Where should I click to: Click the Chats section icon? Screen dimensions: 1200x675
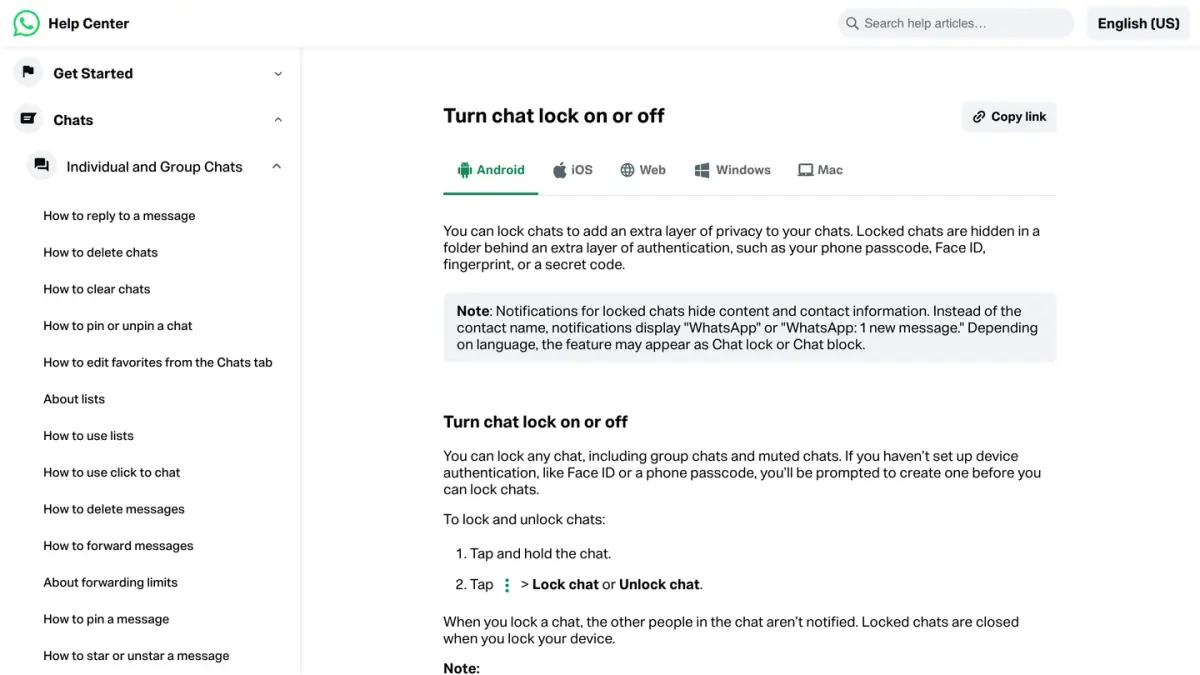28,119
